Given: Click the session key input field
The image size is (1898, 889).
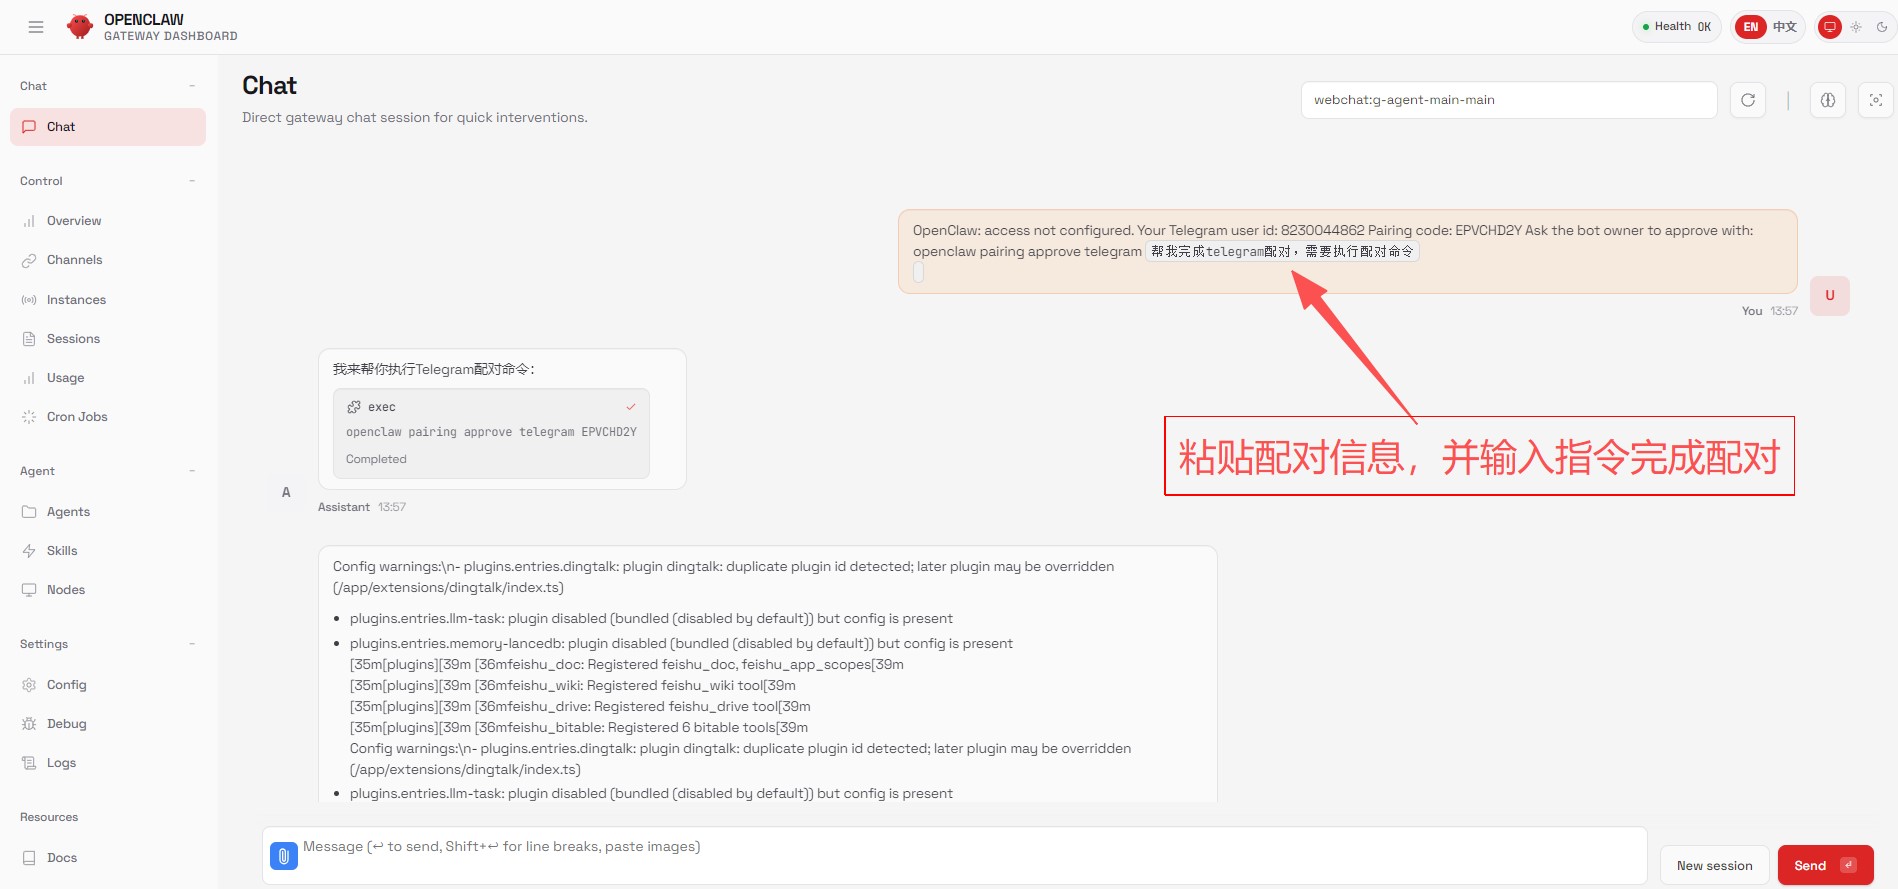Looking at the screenshot, I should click(x=1508, y=100).
